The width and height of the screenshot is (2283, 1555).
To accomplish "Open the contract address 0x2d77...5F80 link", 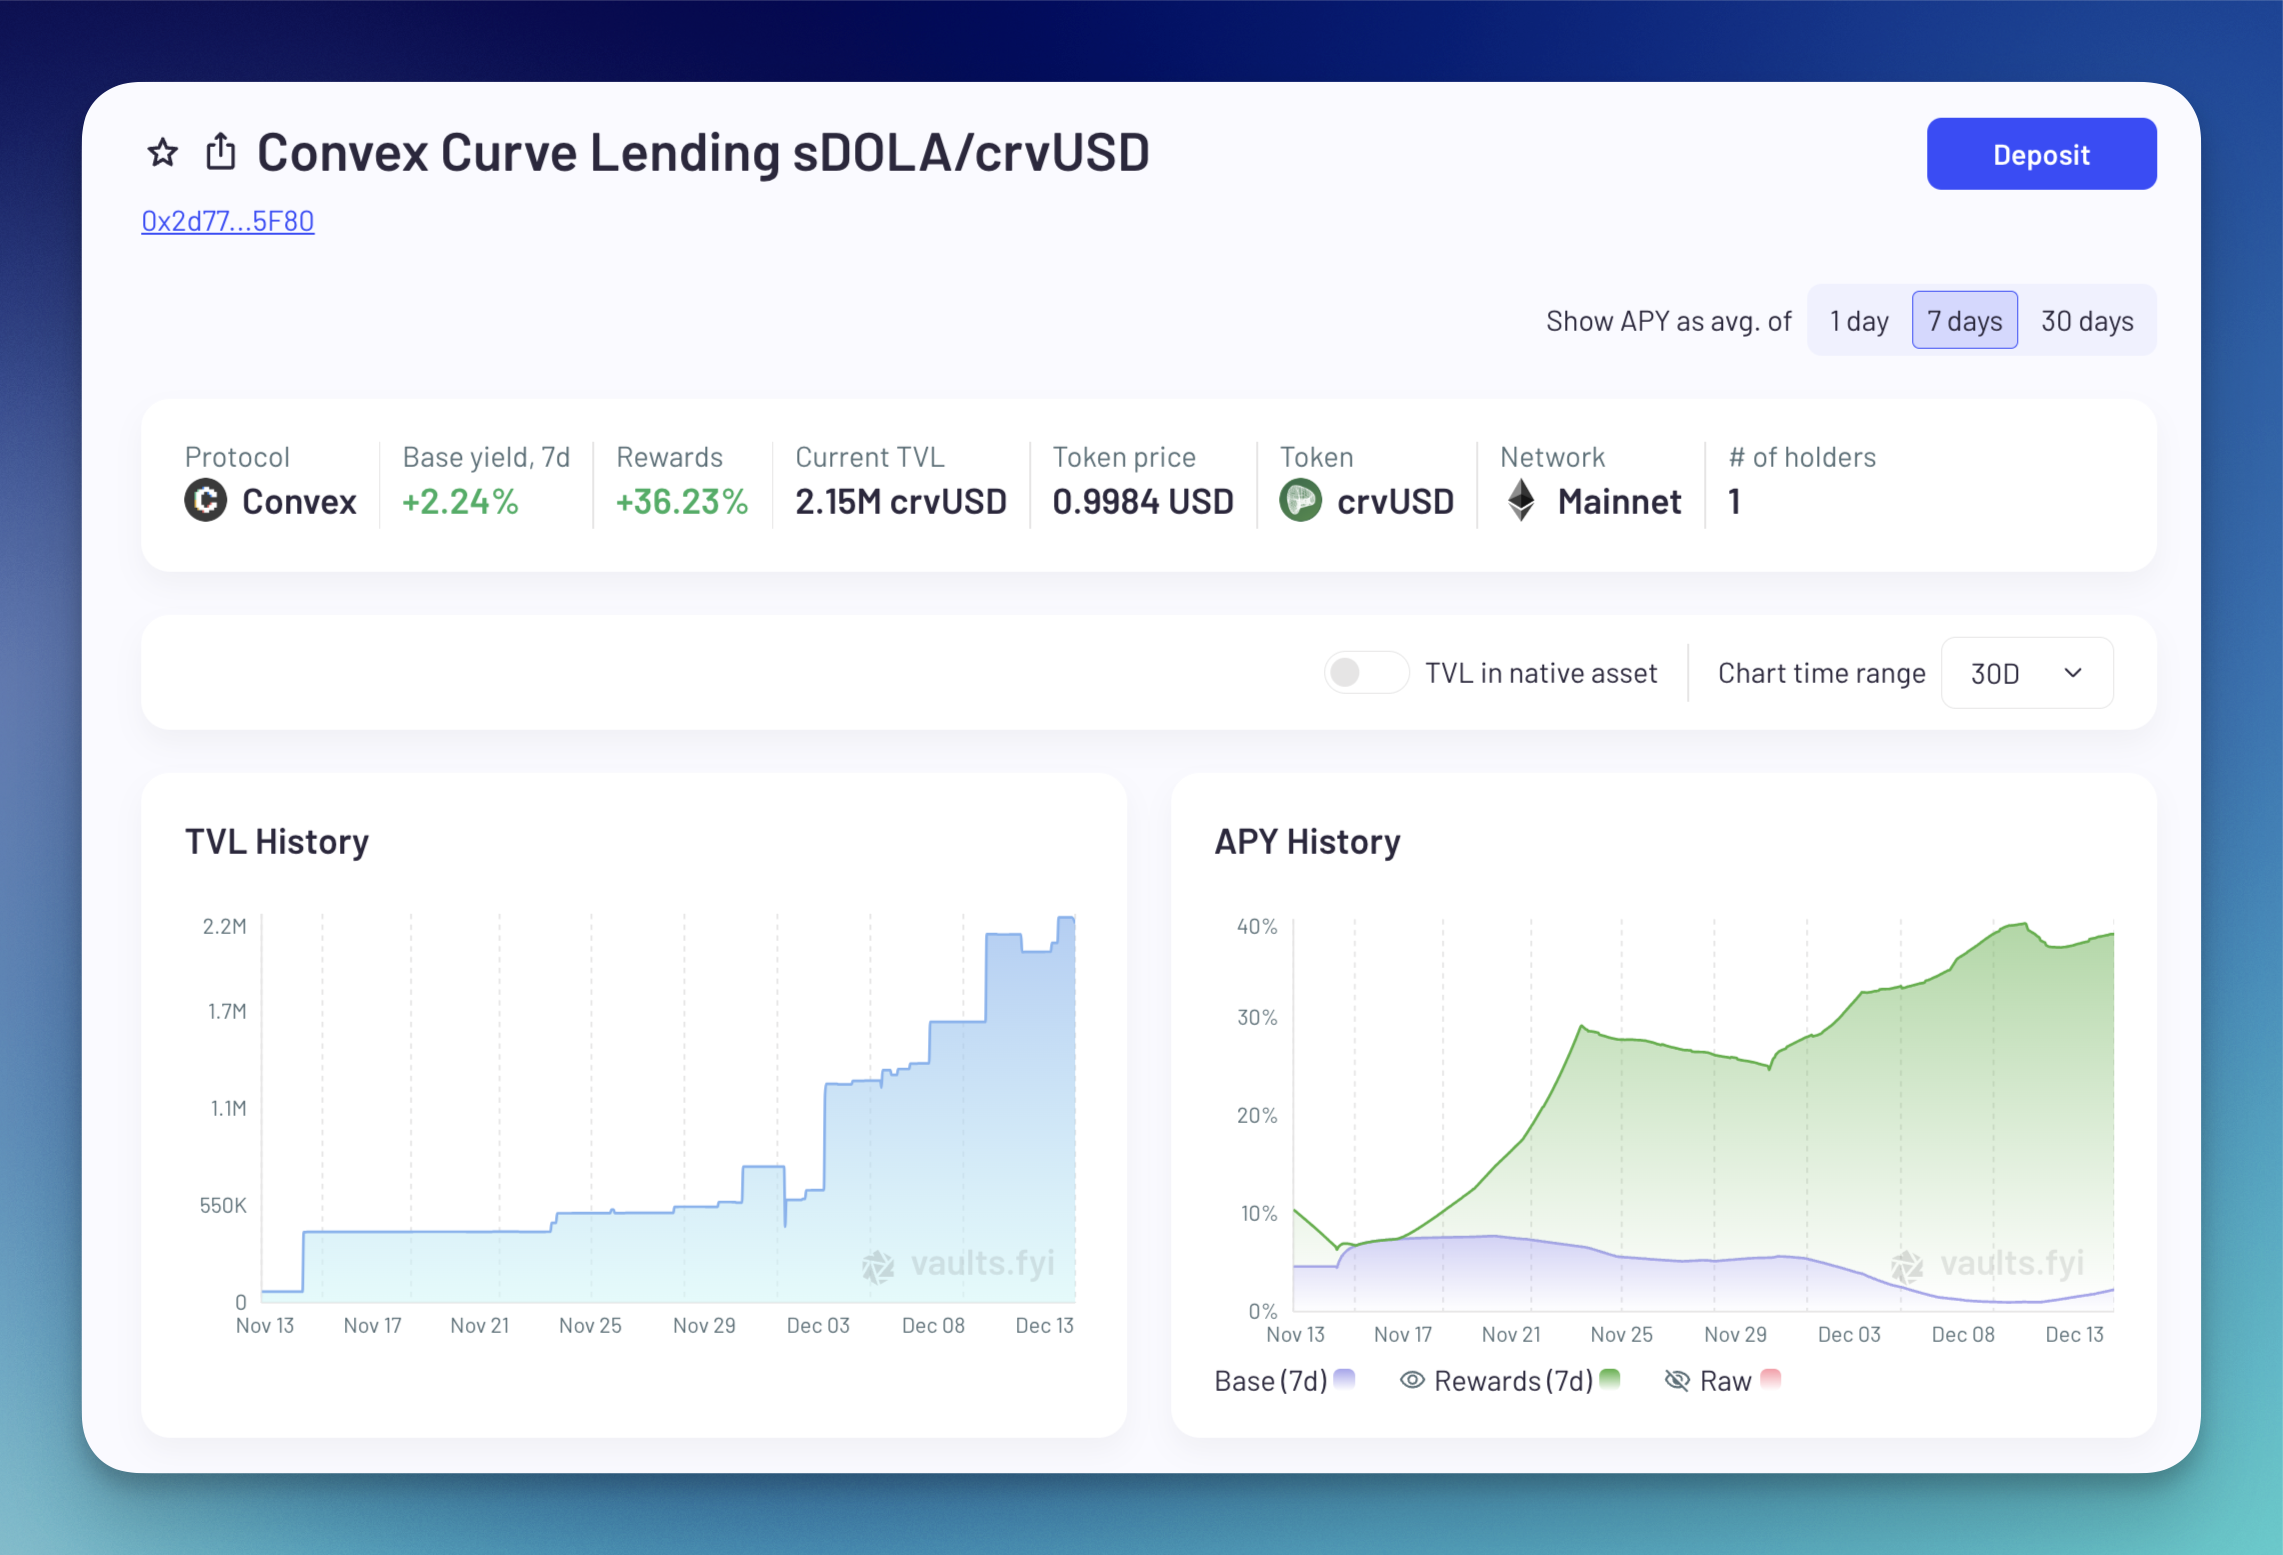I will [x=228, y=221].
